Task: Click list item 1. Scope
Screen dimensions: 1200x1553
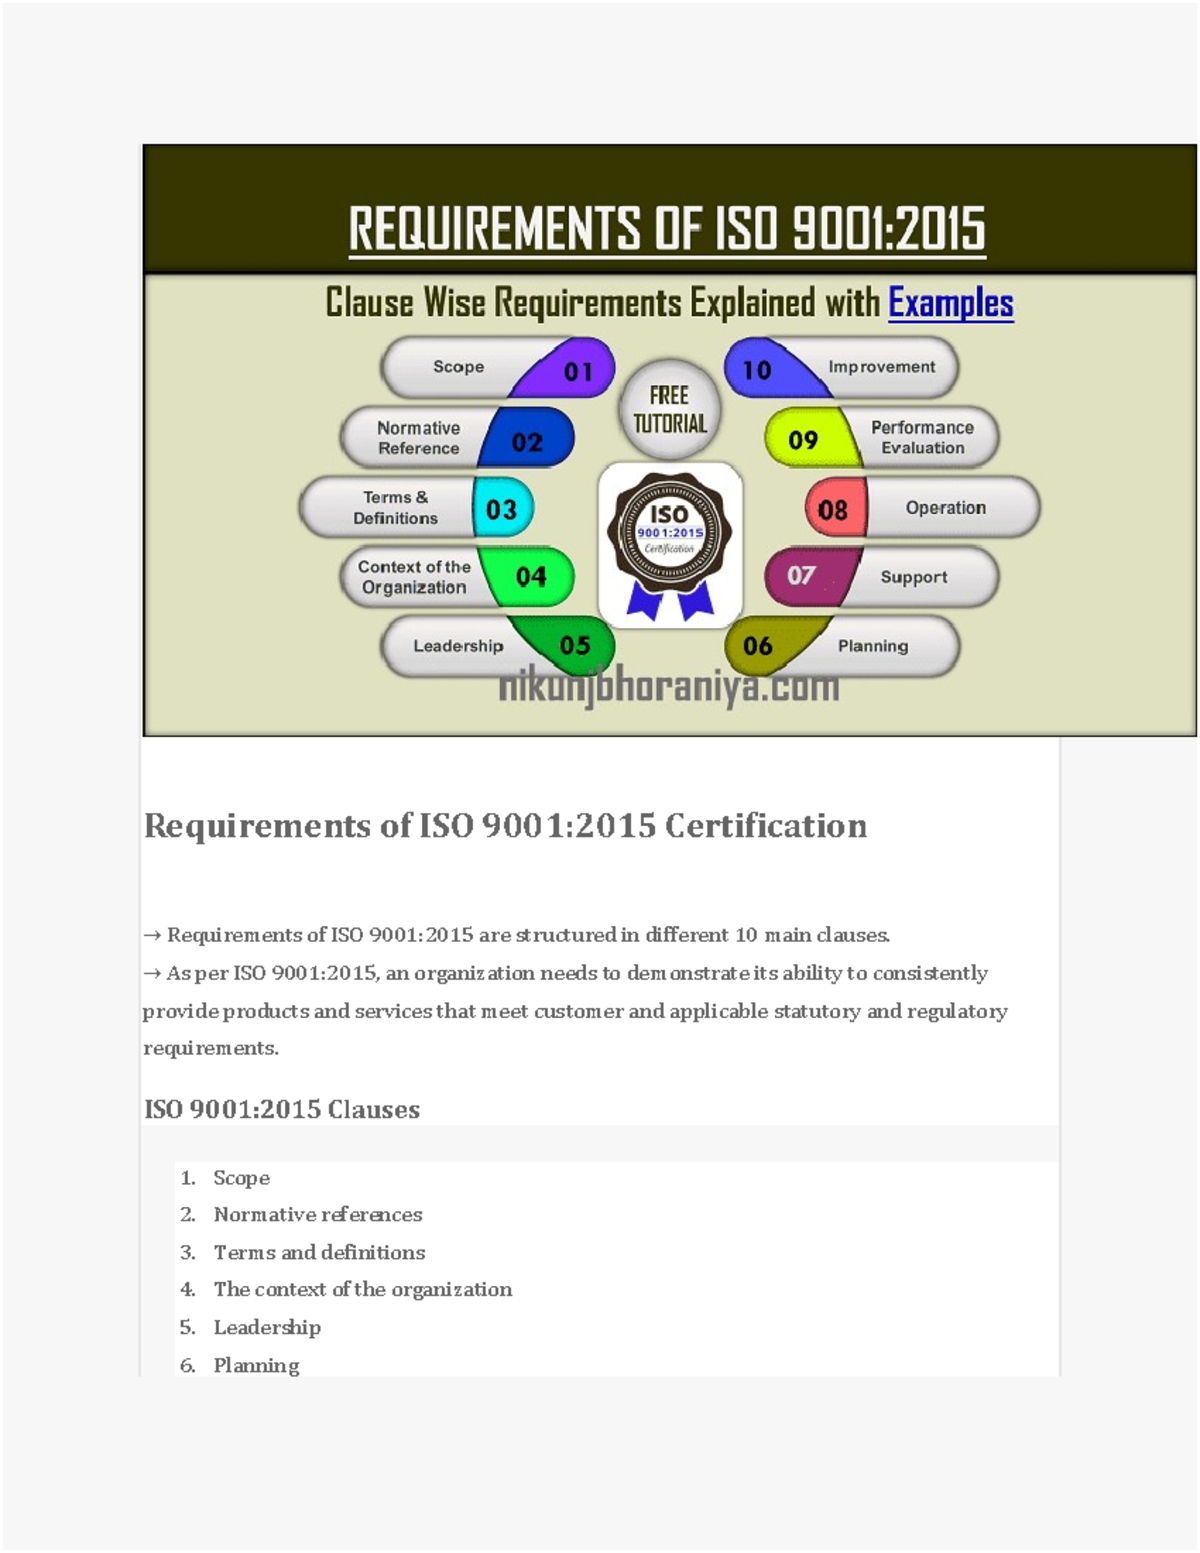Action: pyautogui.click(x=225, y=1178)
